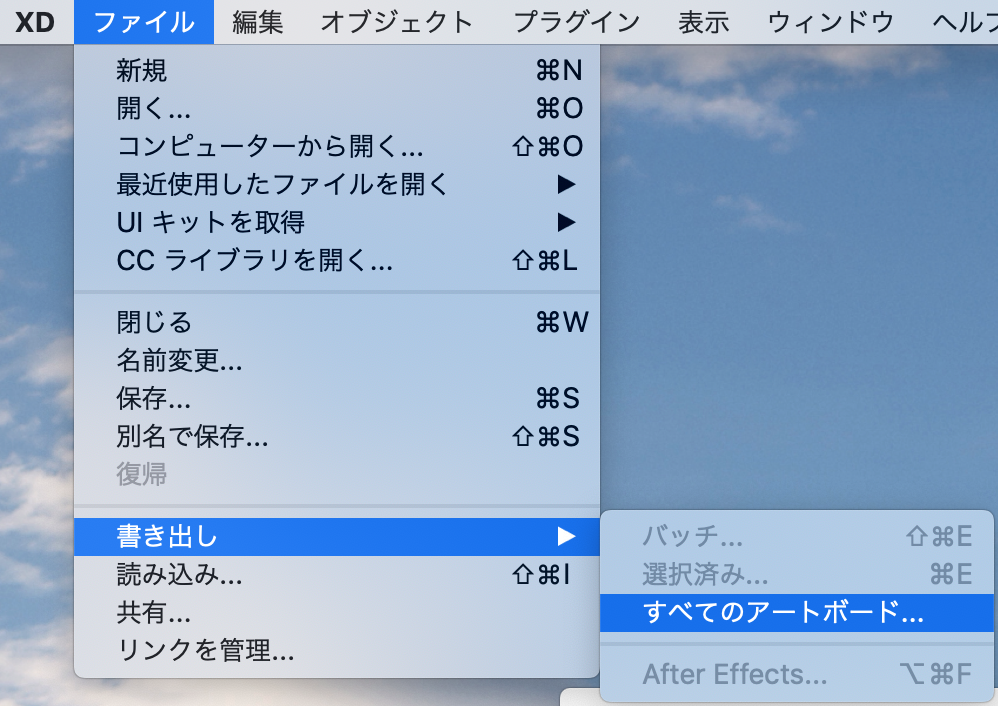Expand 最近使用したファイルを開く submenu
This screenshot has width=998, height=706.
337,185
